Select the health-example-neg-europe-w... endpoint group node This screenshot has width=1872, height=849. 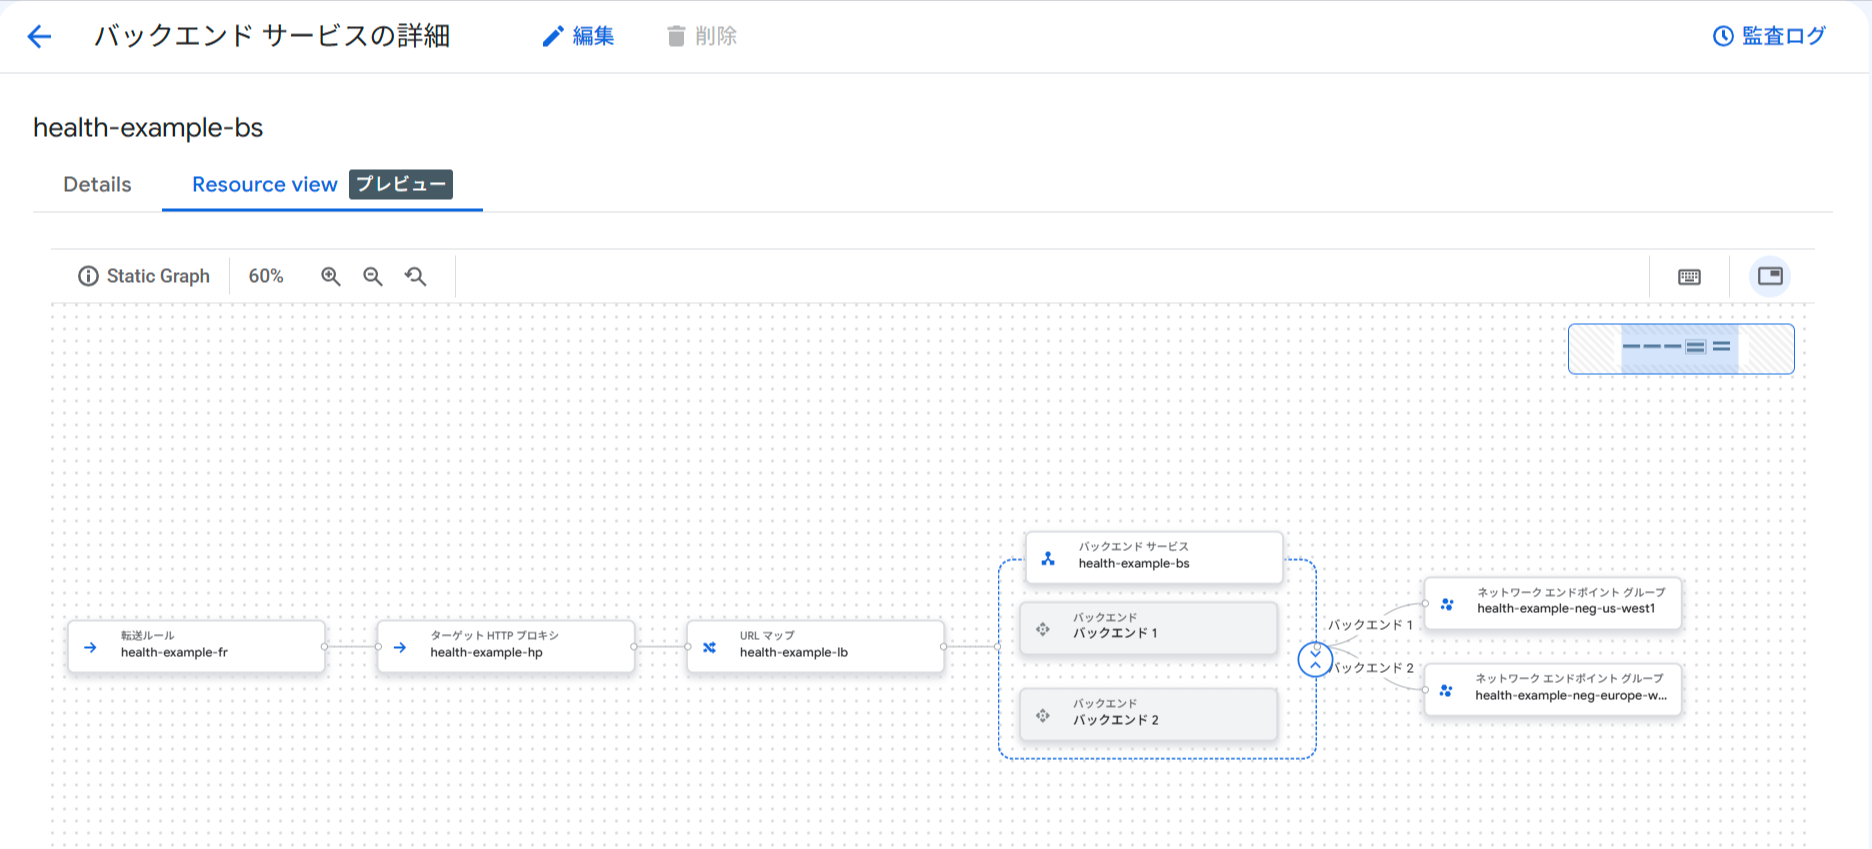click(1553, 690)
